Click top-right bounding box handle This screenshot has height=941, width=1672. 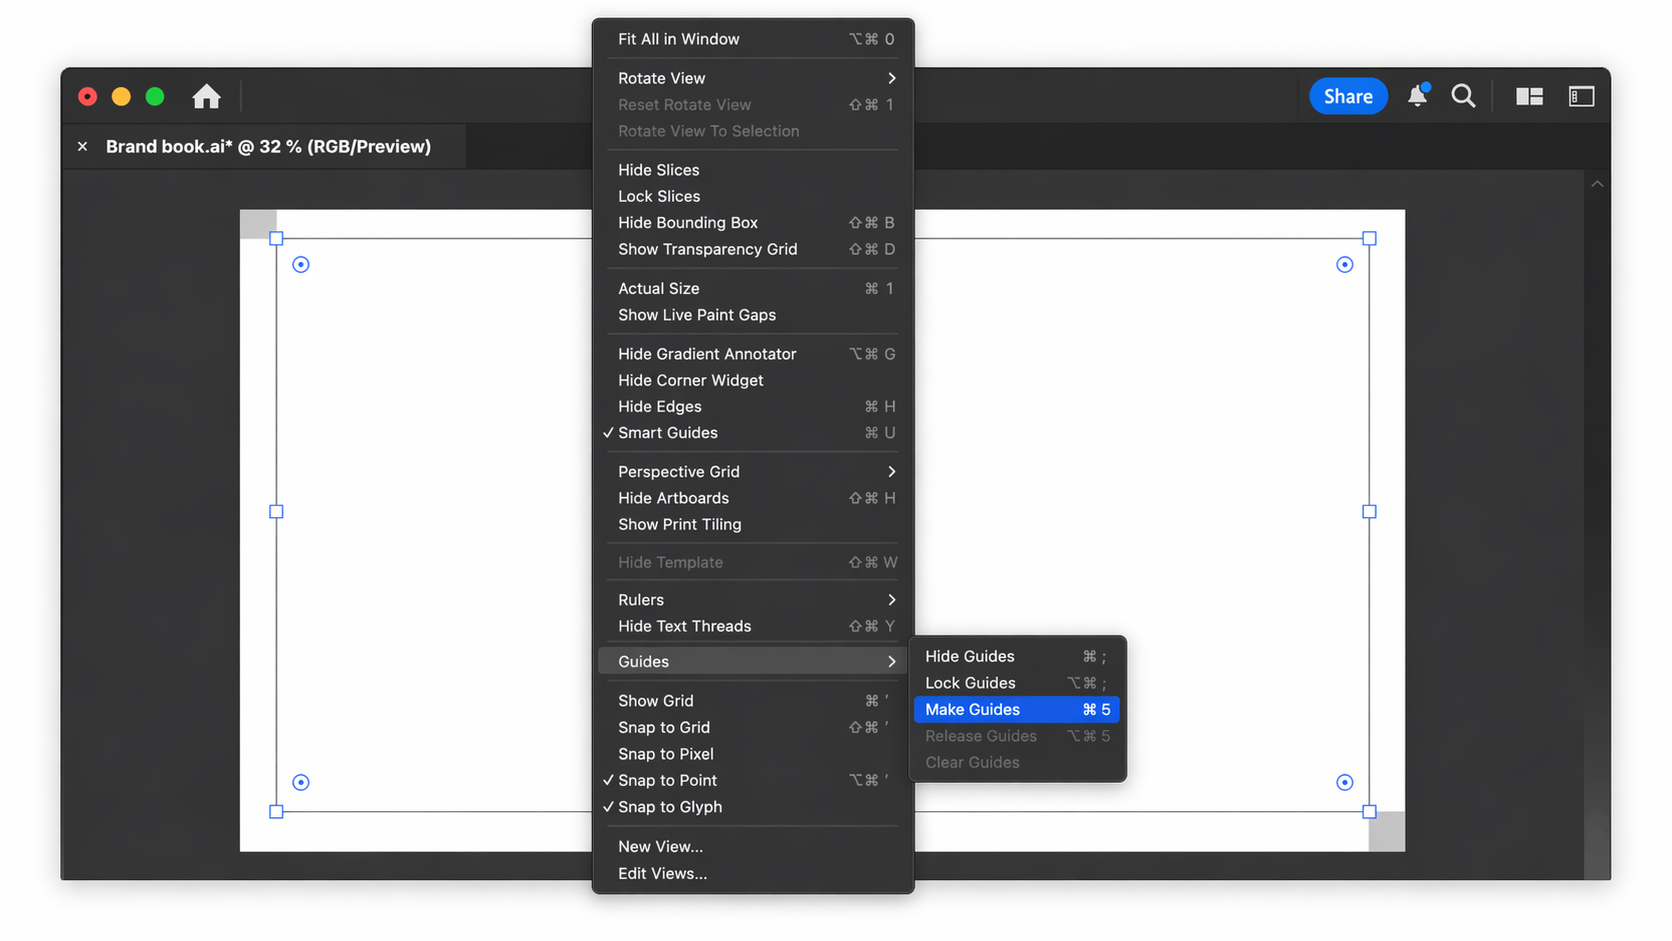tap(1369, 238)
